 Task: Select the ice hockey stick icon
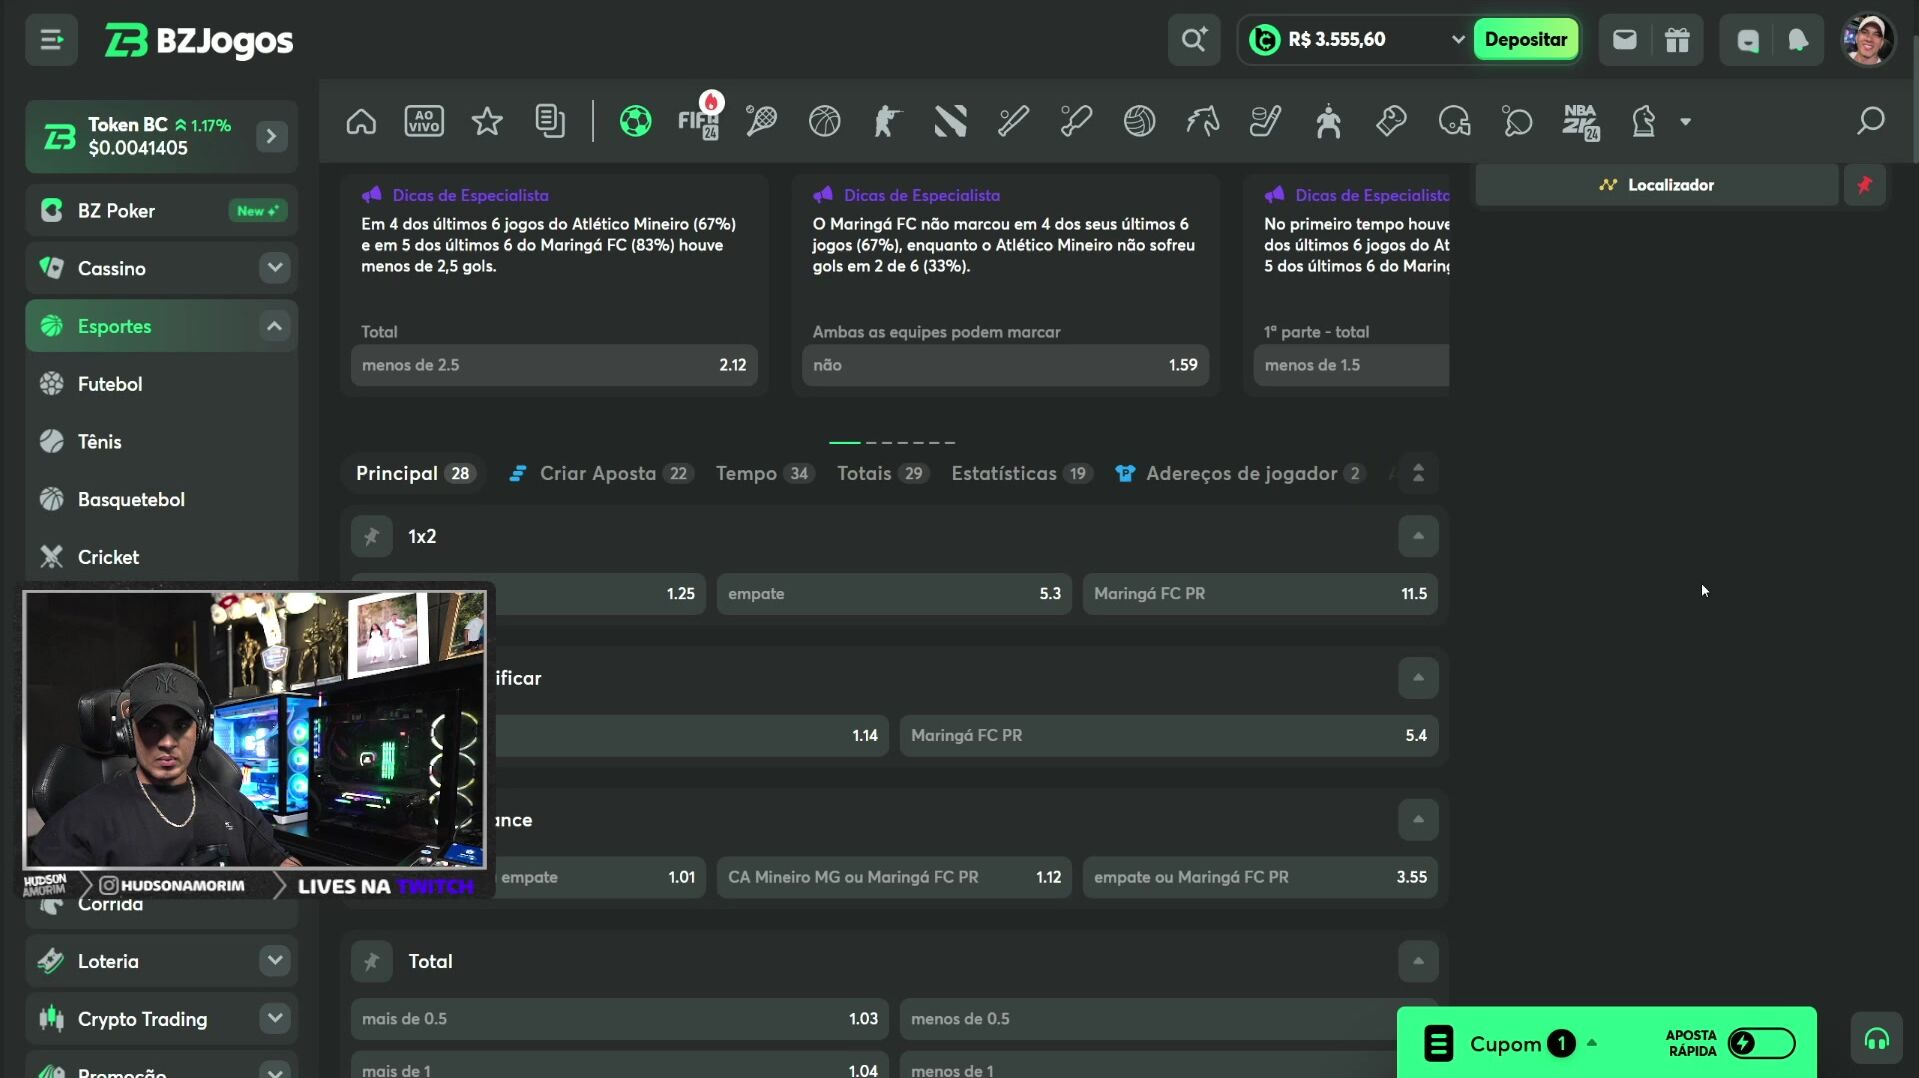[x=1265, y=121]
